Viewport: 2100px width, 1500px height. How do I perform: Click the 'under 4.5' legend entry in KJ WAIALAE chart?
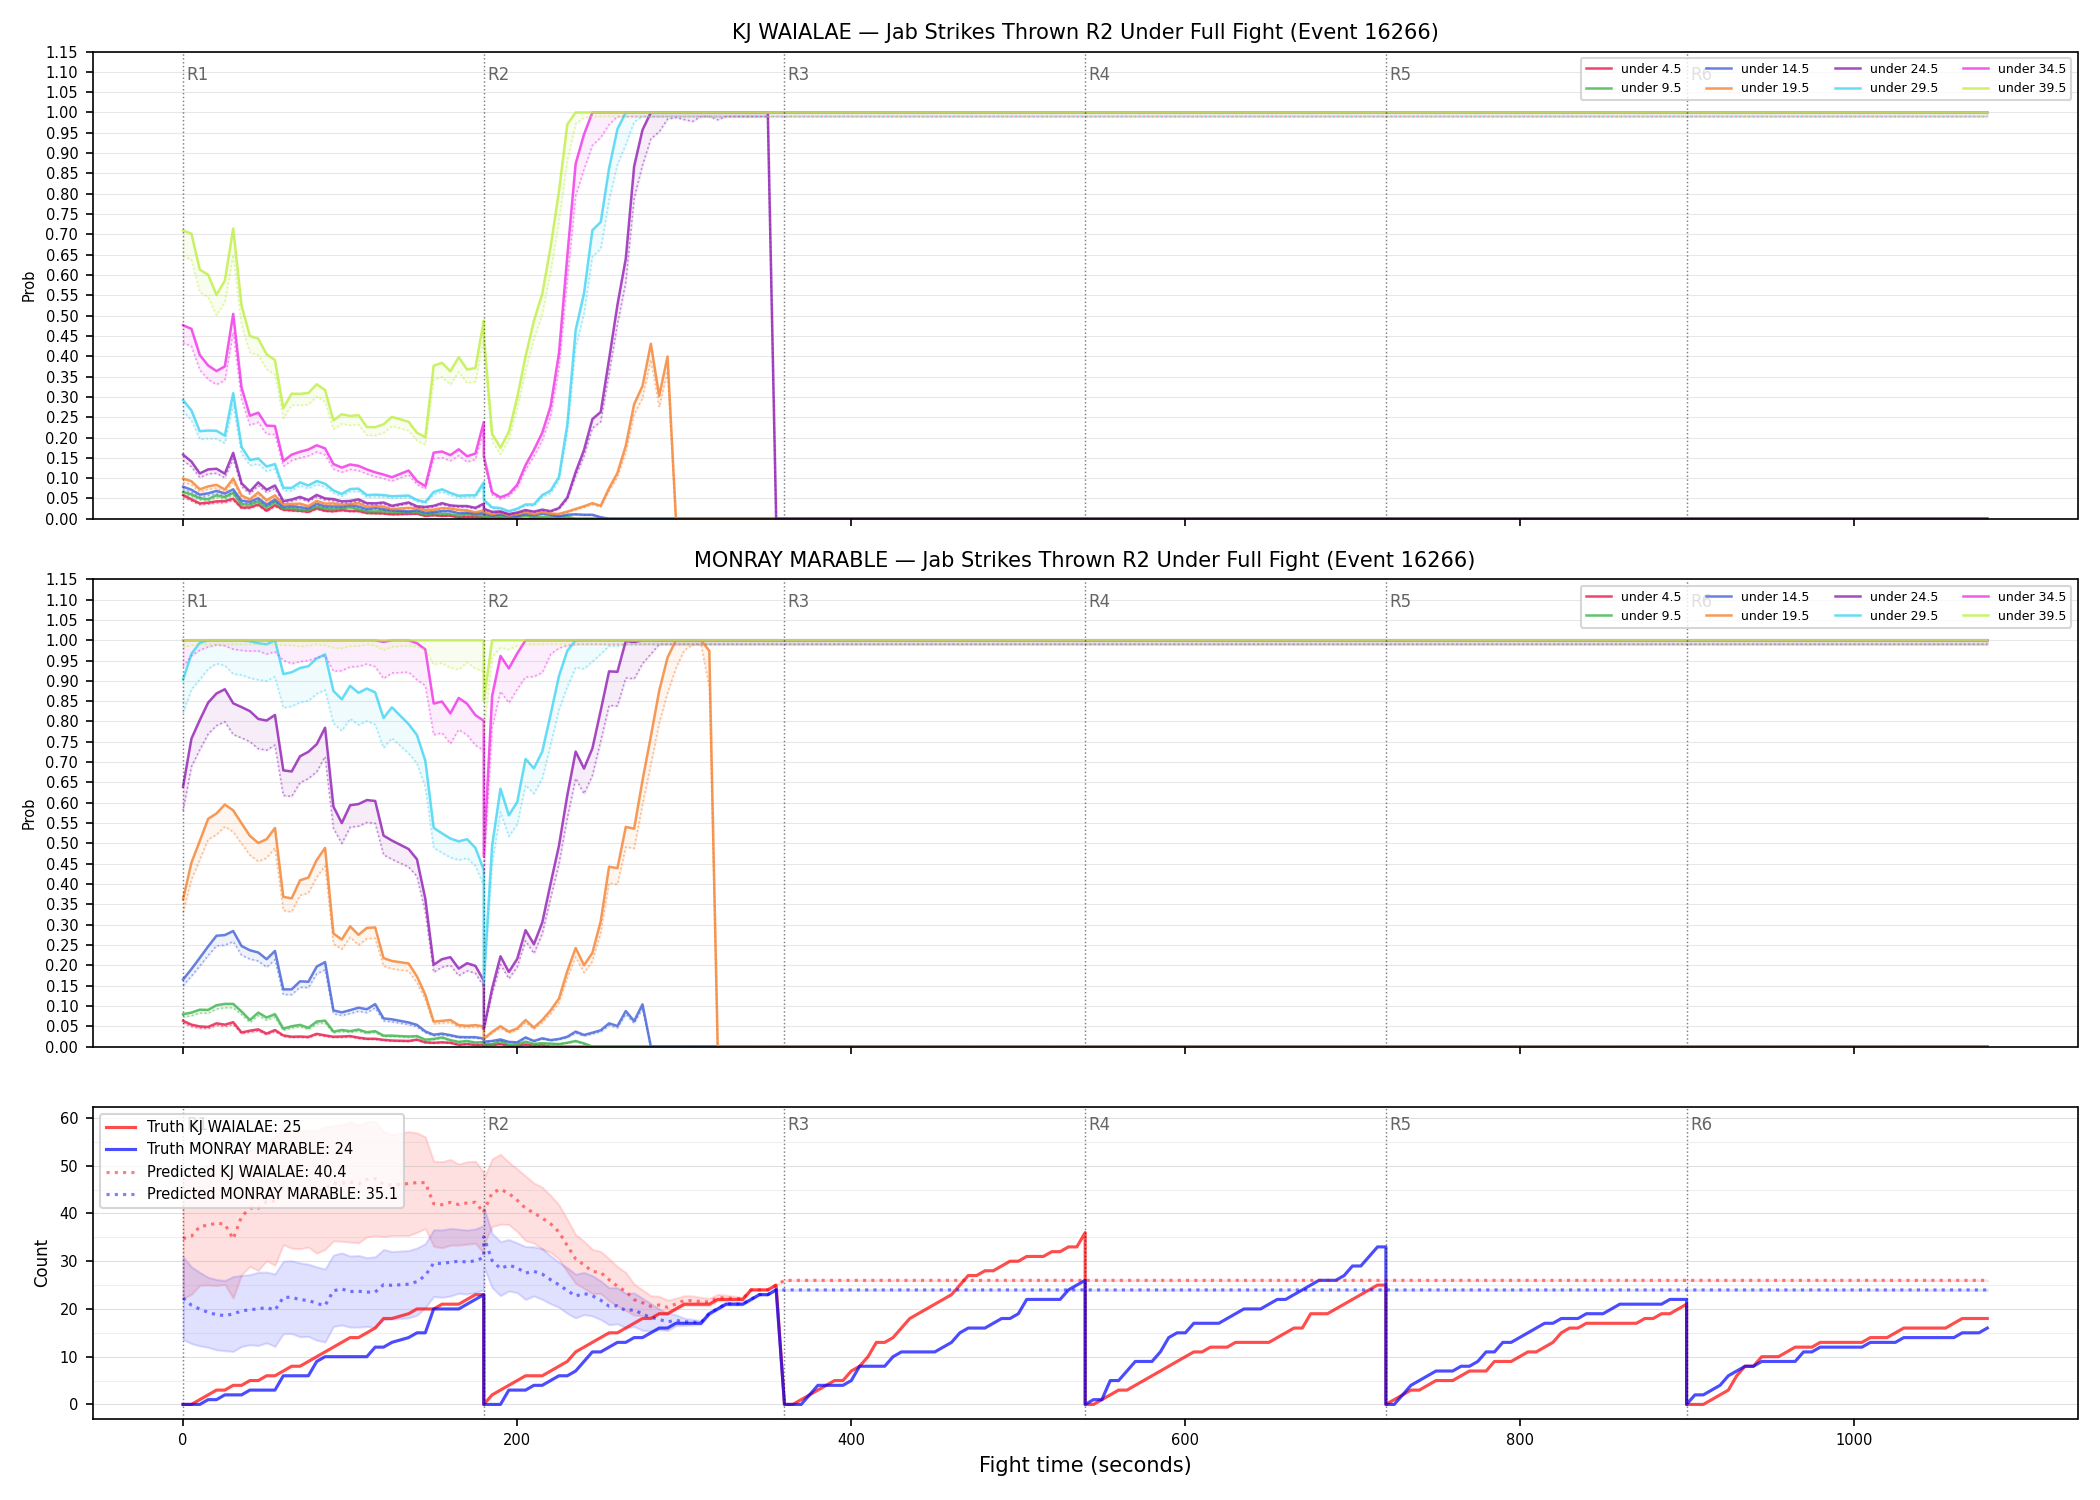pos(1633,69)
